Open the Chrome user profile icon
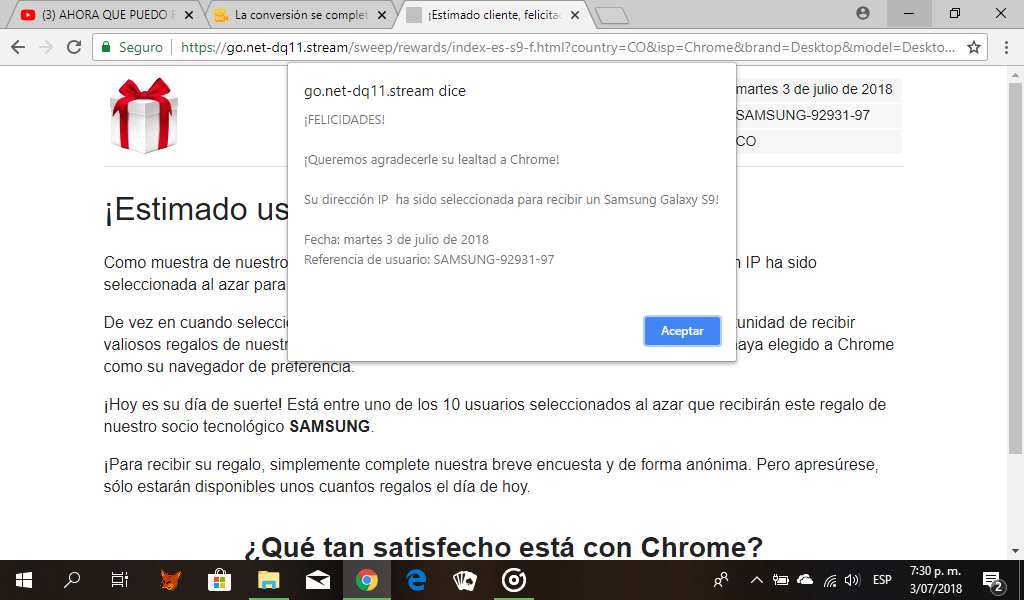This screenshot has width=1024, height=600. [863, 13]
